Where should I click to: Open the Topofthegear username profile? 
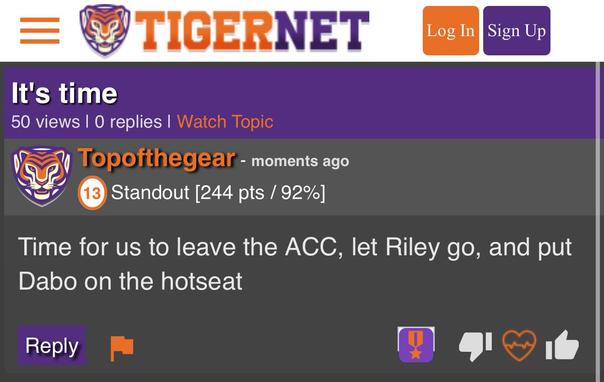(156, 158)
